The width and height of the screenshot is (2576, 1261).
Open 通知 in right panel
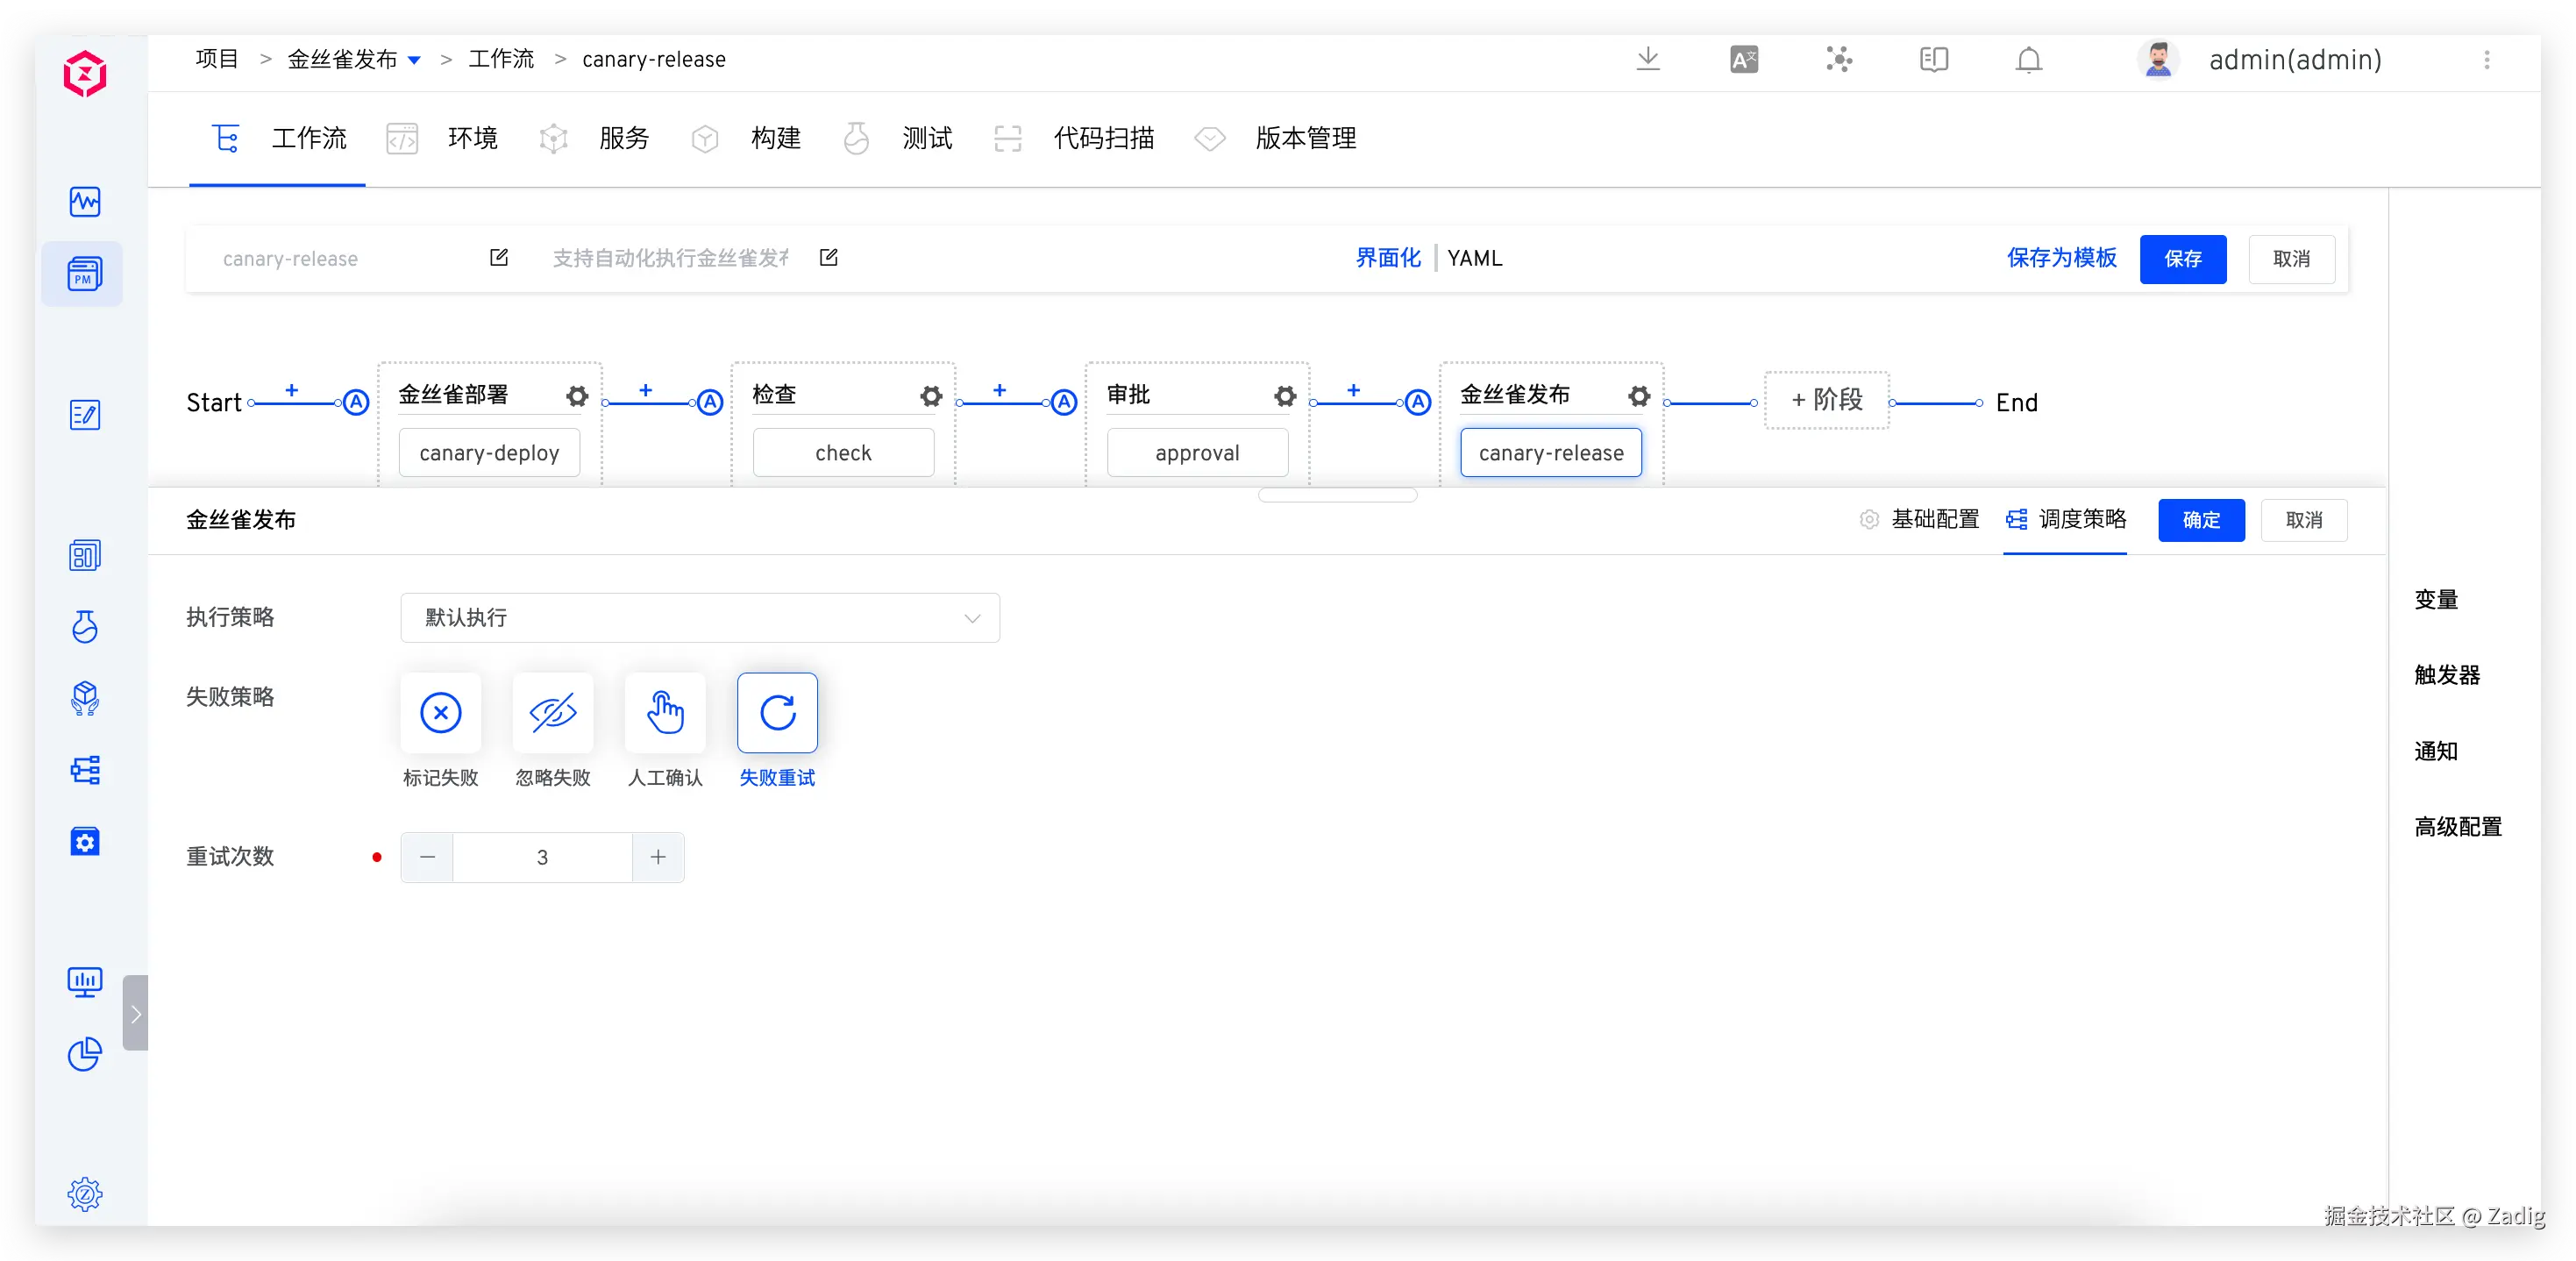2436,751
